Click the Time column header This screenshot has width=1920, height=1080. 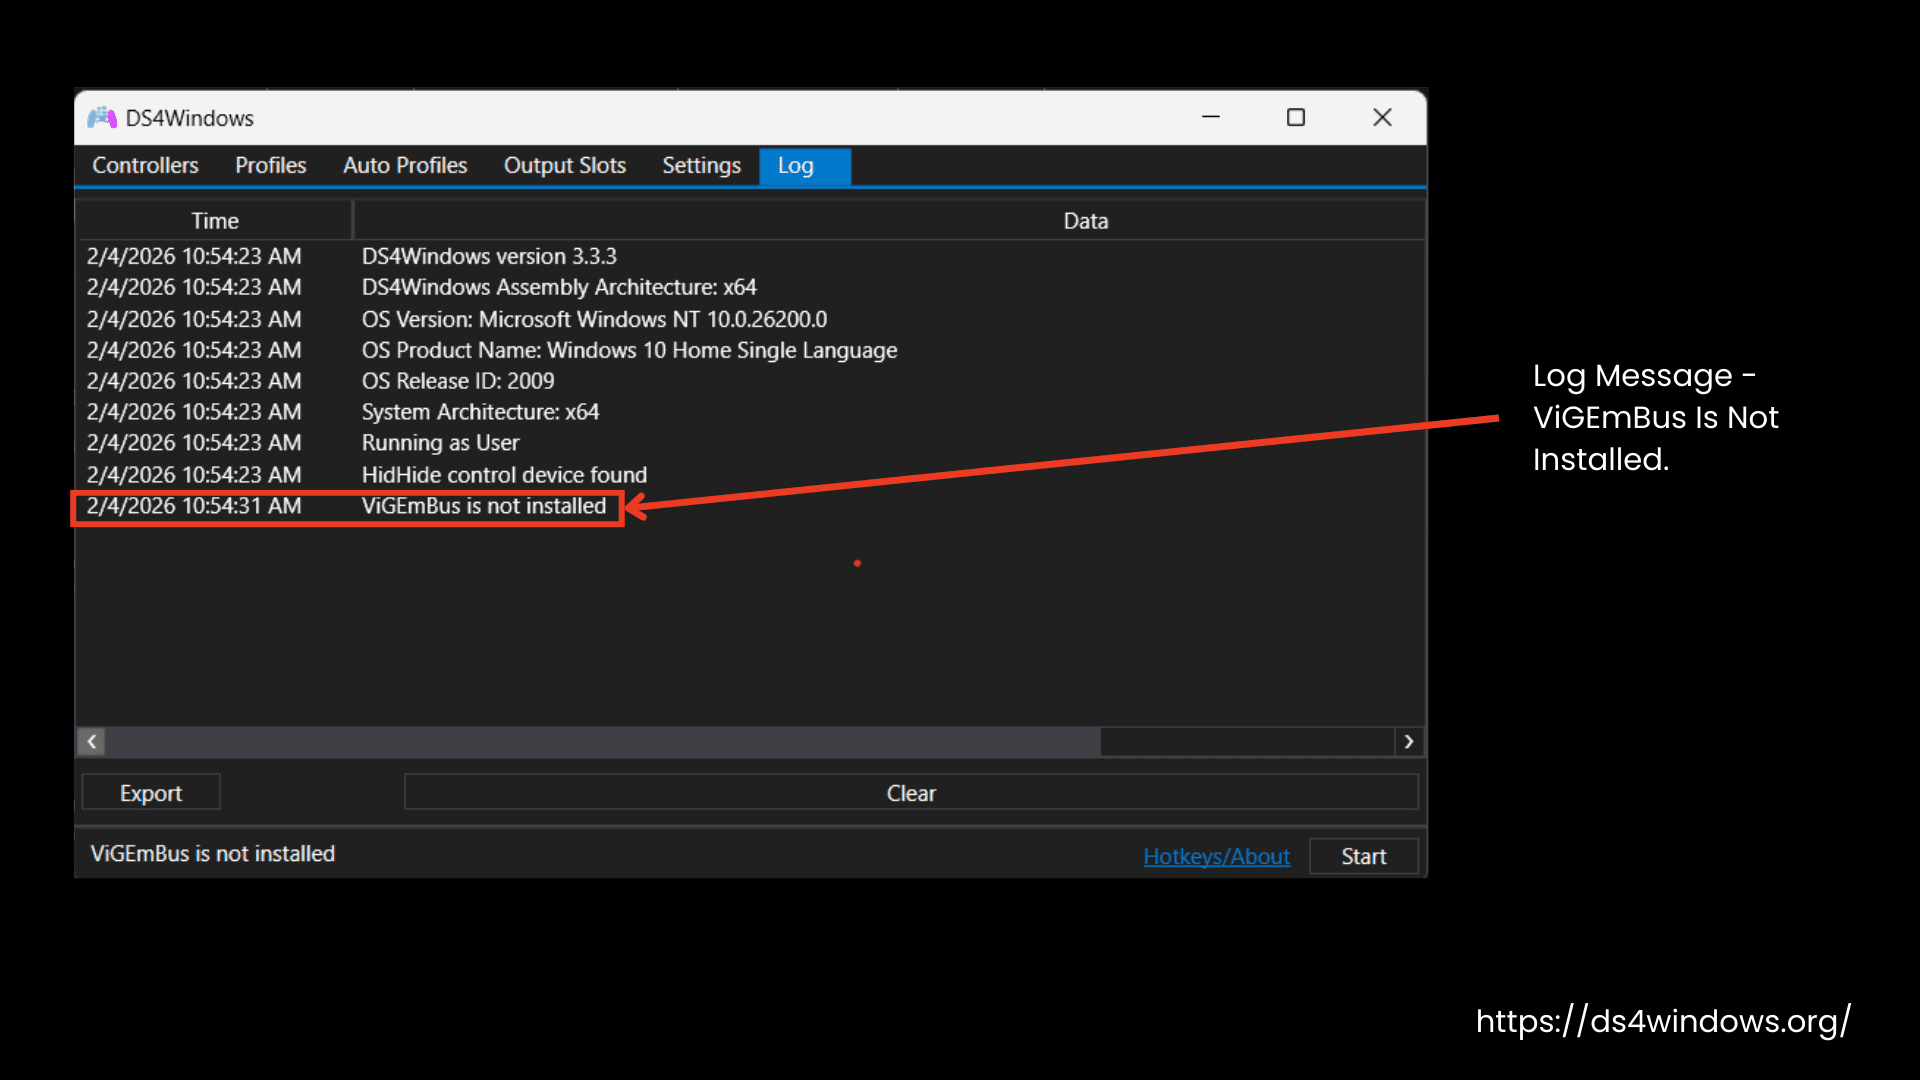(x=215, y=221)
